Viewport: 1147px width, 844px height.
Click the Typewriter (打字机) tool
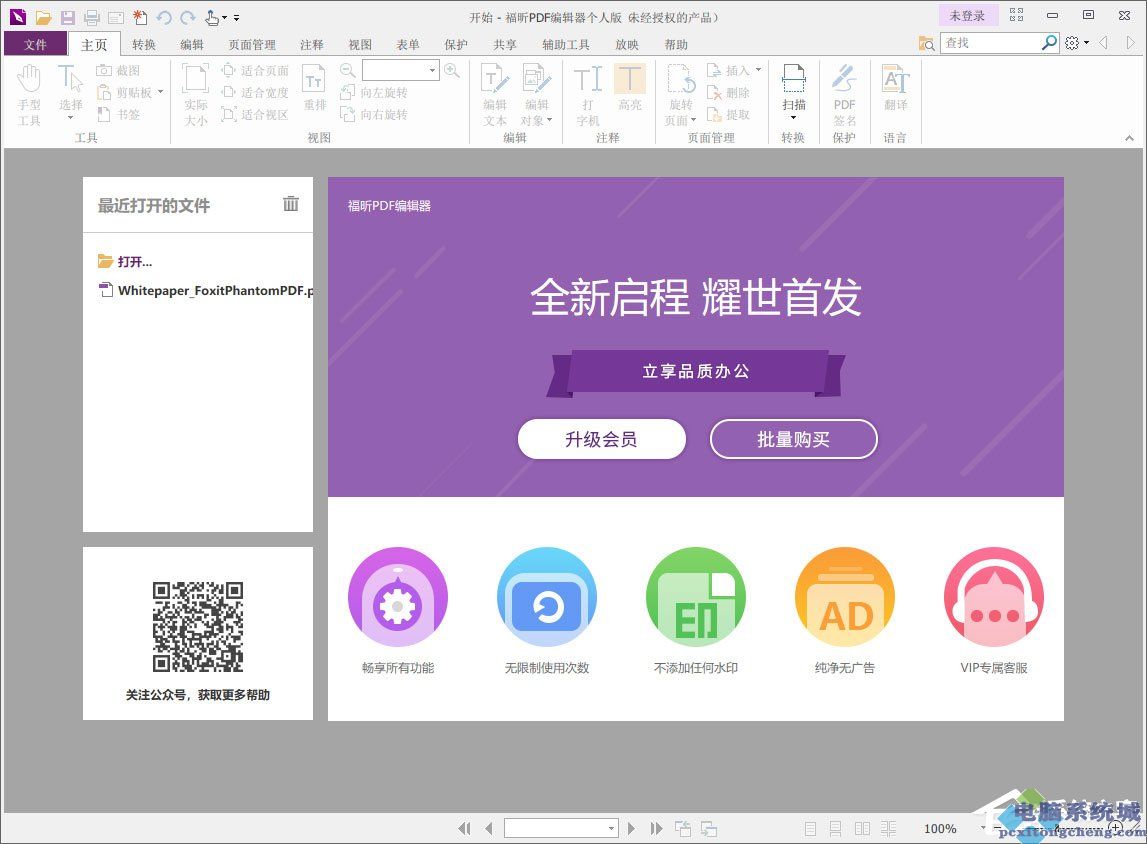[587, 95]
